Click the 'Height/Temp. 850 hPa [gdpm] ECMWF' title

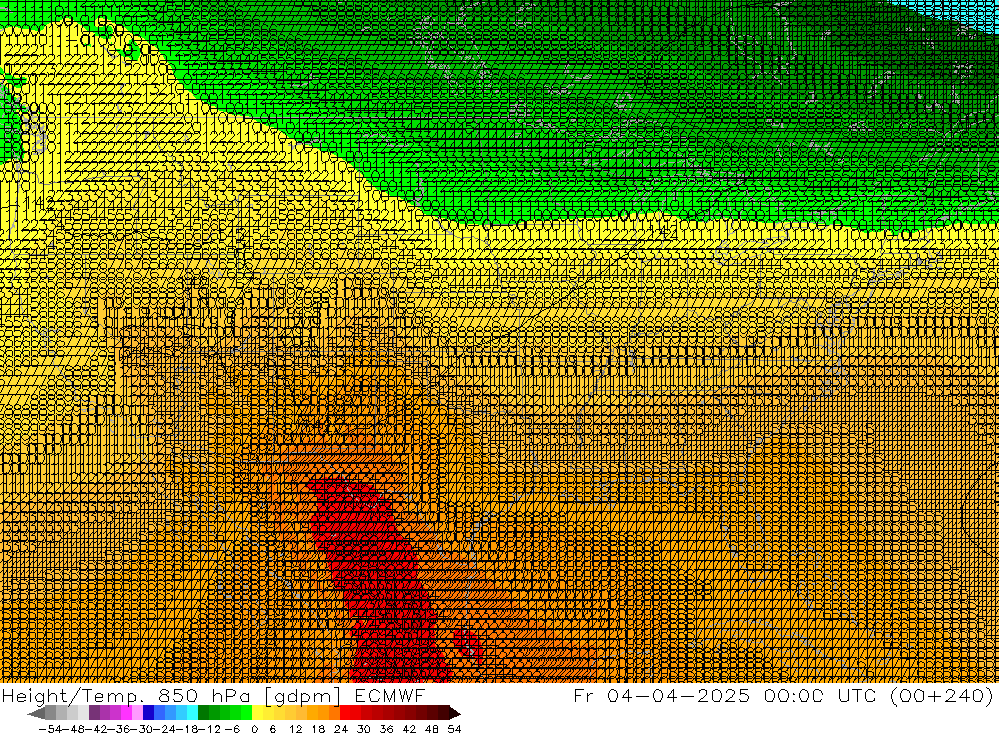[213, 695]
